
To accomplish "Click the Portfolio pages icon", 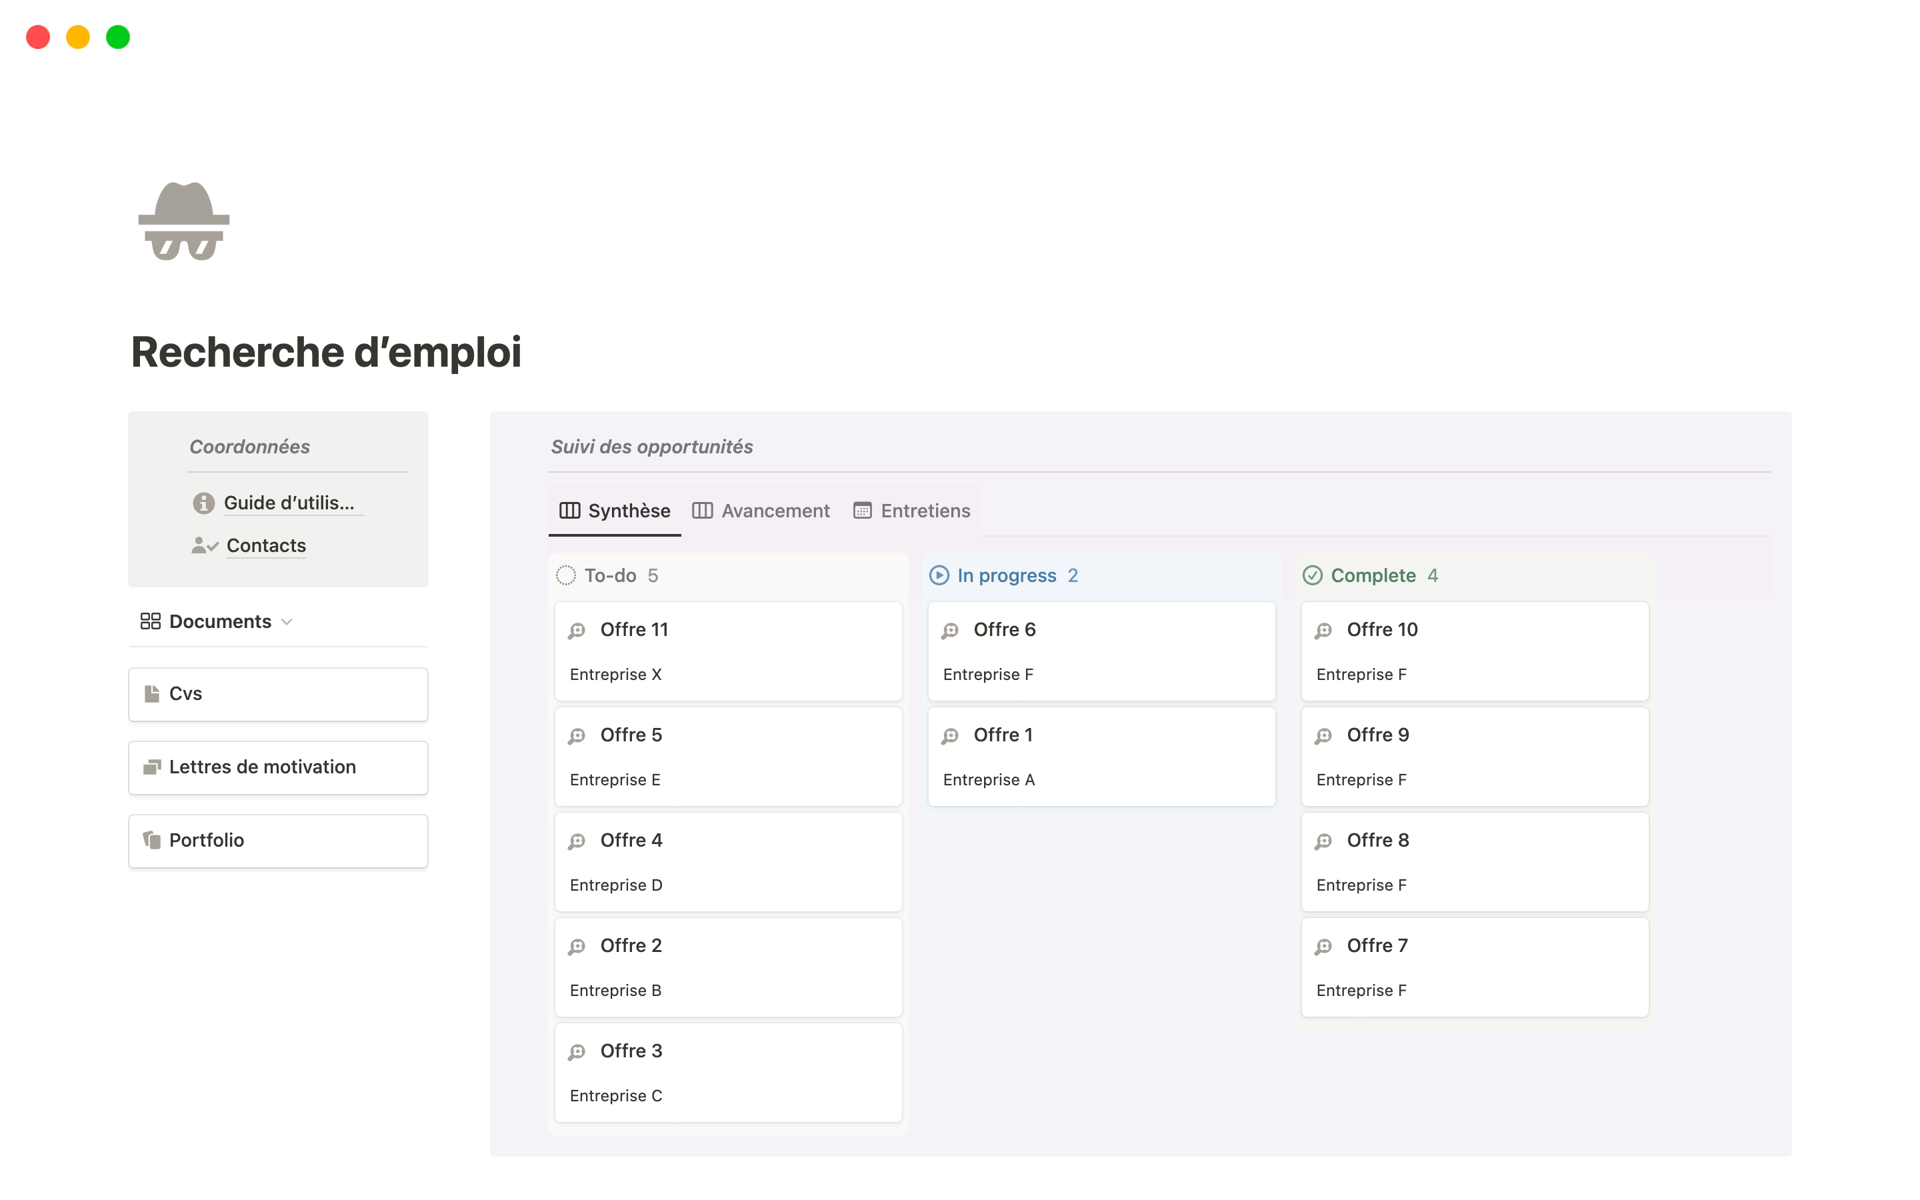I will (x=152, y=840).
